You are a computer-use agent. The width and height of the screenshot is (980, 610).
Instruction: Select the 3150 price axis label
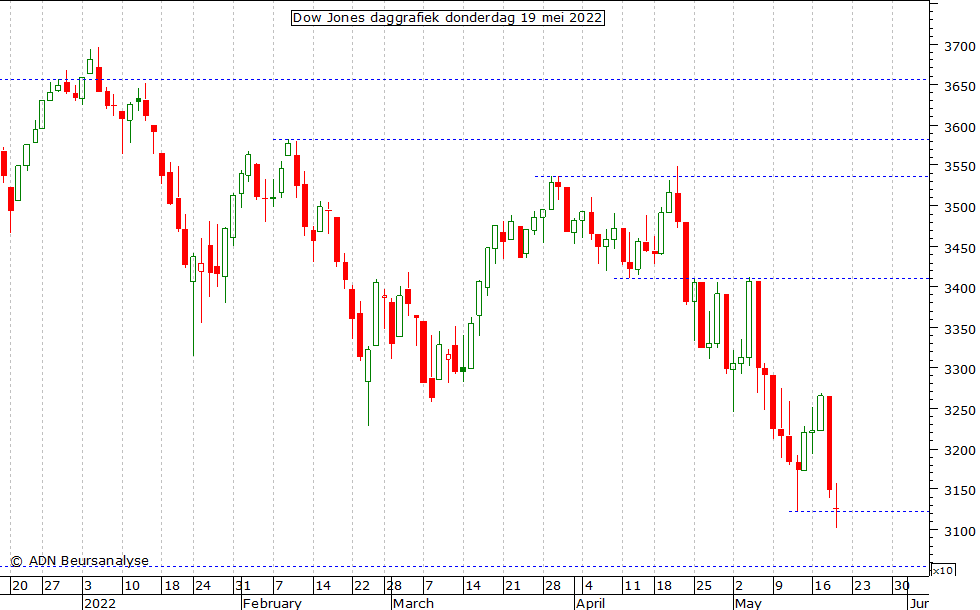point(959,491)
